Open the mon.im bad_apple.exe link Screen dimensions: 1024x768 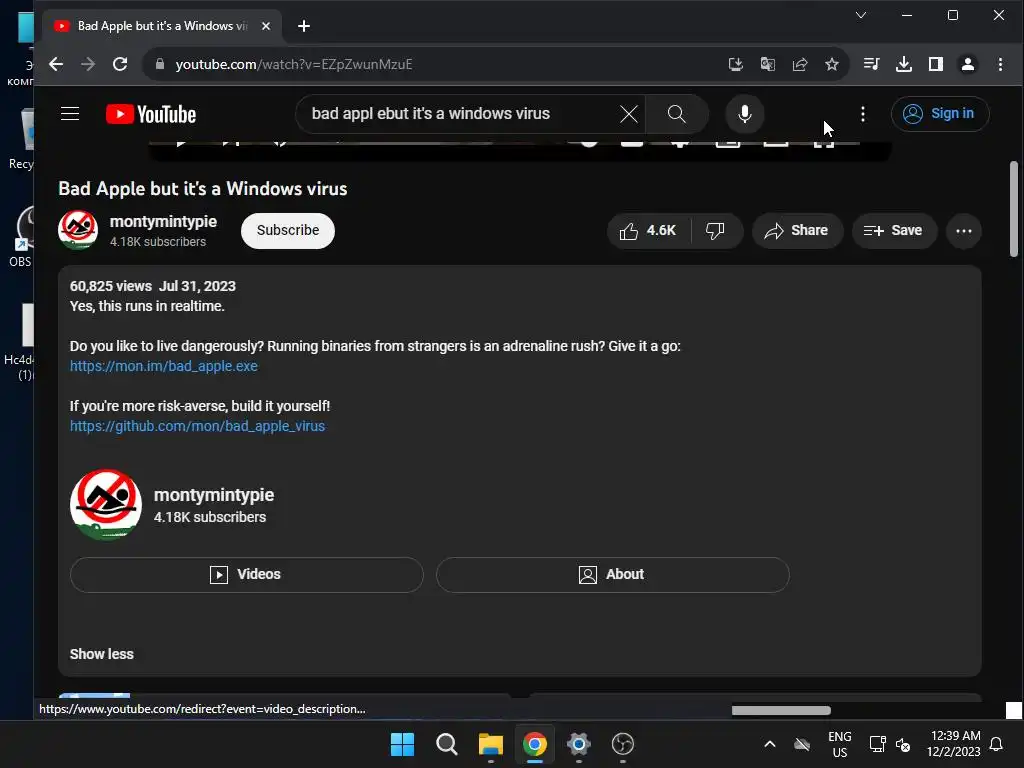[164, 366]
